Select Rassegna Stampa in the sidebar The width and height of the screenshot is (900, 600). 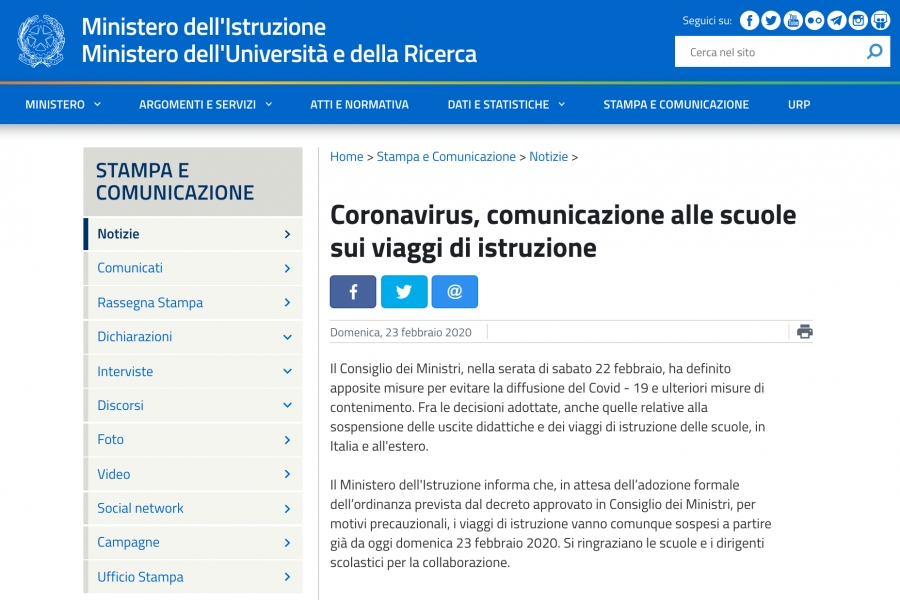(150, 303)
